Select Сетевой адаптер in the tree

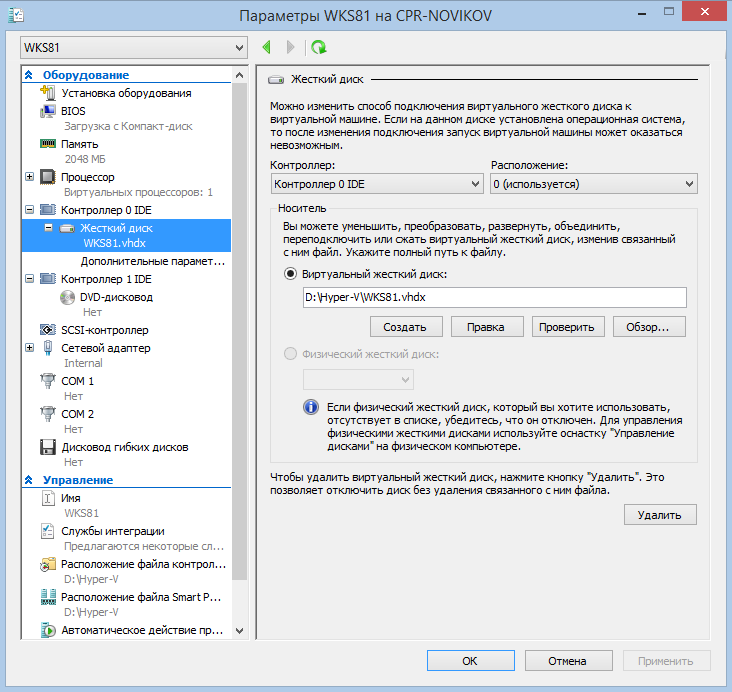(x=106, y=348)
